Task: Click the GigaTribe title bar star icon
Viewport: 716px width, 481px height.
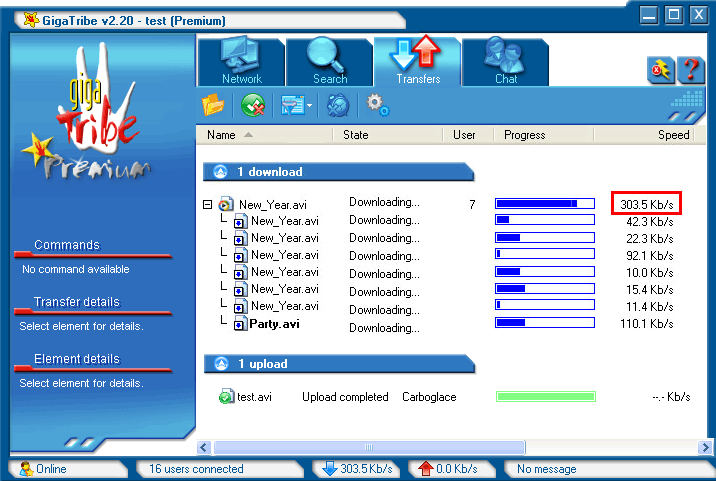Action: tap(31, 20)
